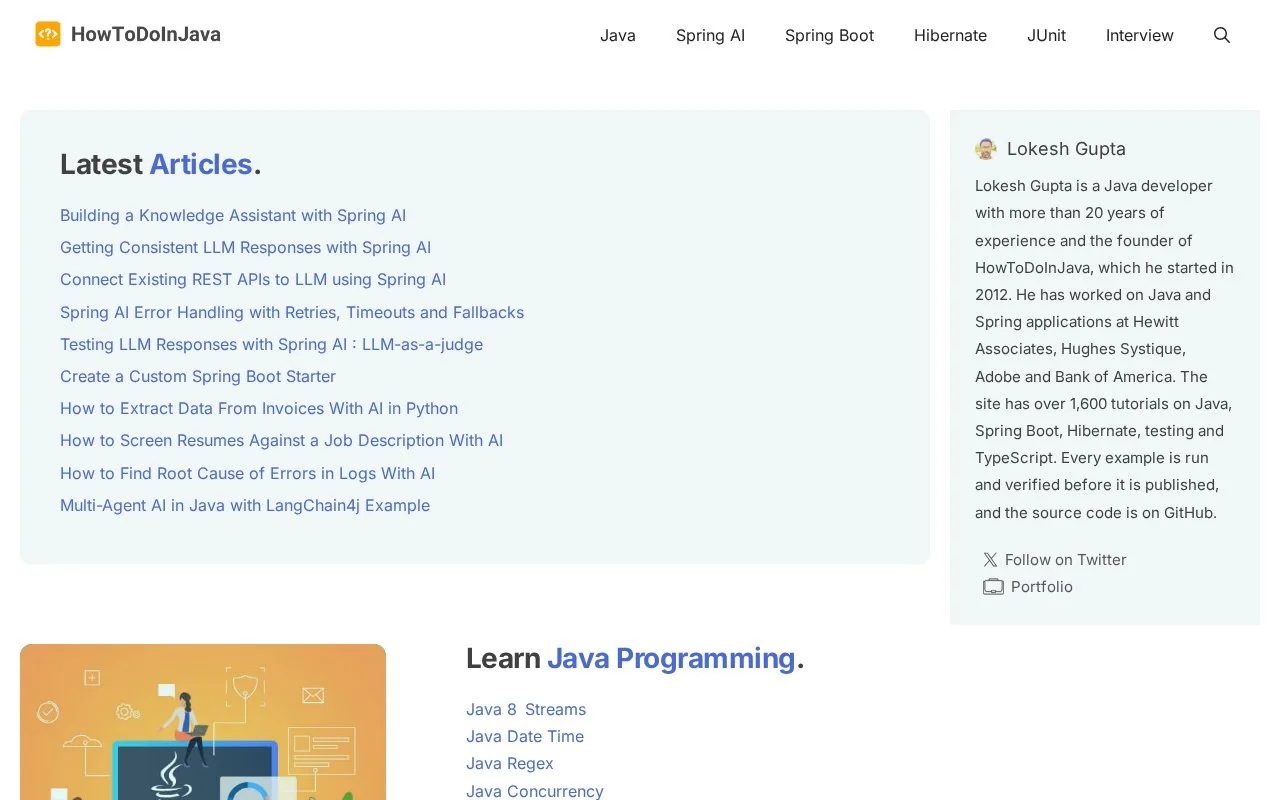Open 'Getting Consistent LLM Responses with Spring AI'
Viewport: 1280px width, 800px height.
coord(245,247)
